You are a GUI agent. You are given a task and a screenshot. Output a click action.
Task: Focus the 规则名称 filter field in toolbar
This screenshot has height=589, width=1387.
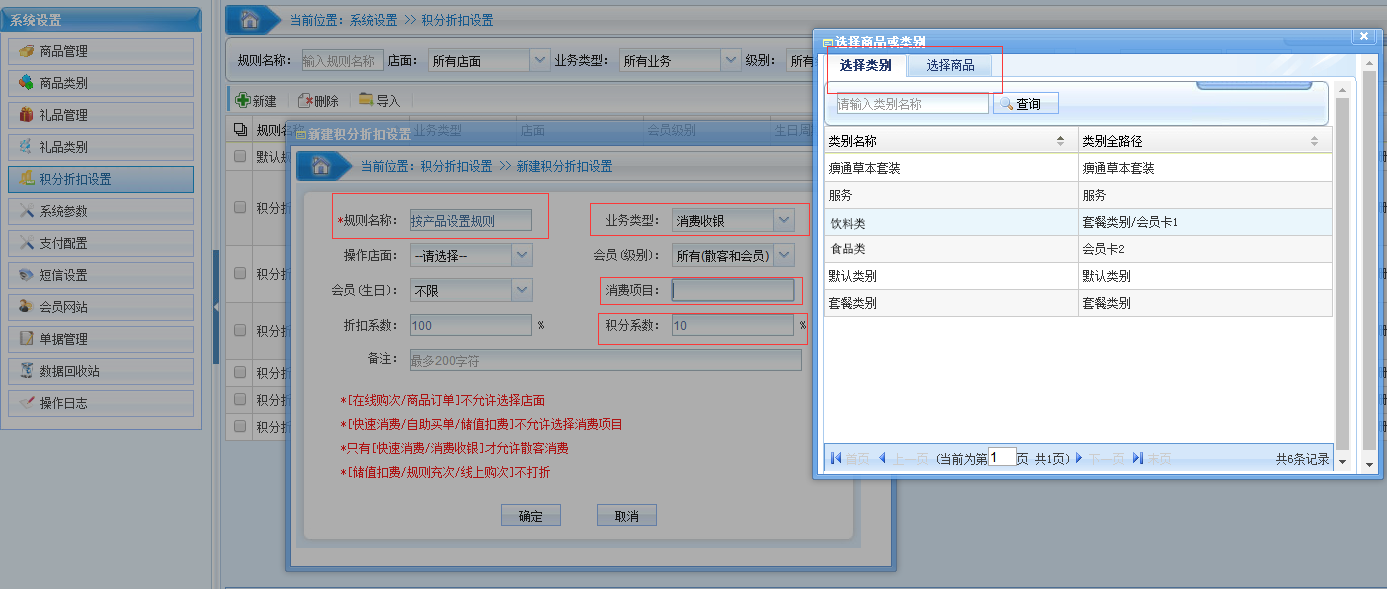tap(342, 60)
